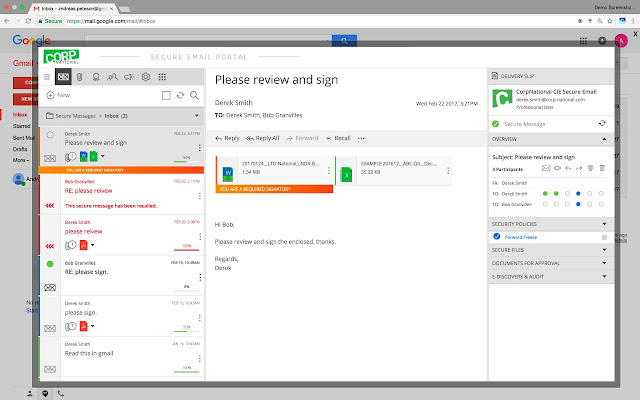Expand Gmail More label in background sidebar

click(20, 160)
